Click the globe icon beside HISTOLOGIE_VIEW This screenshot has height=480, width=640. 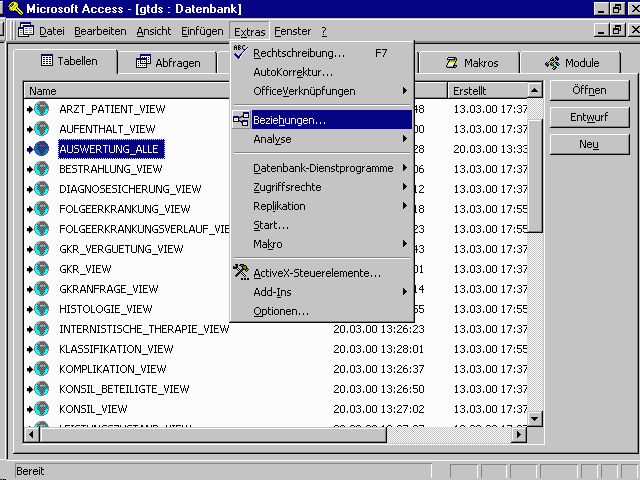point(42,309)
